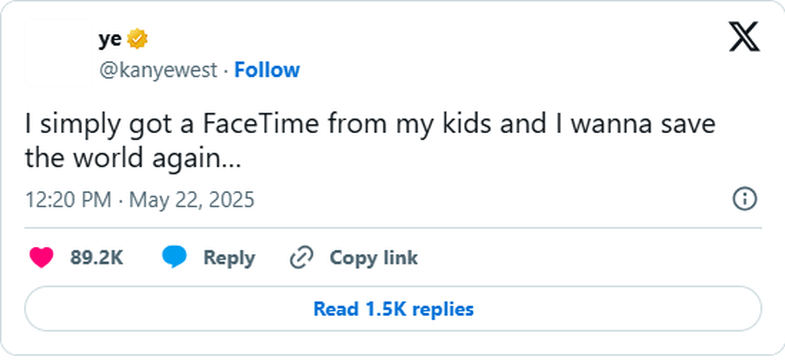The height and width of the screenshot is (360, 785).
Task: Open the ye display name
Action: [110, 39]
